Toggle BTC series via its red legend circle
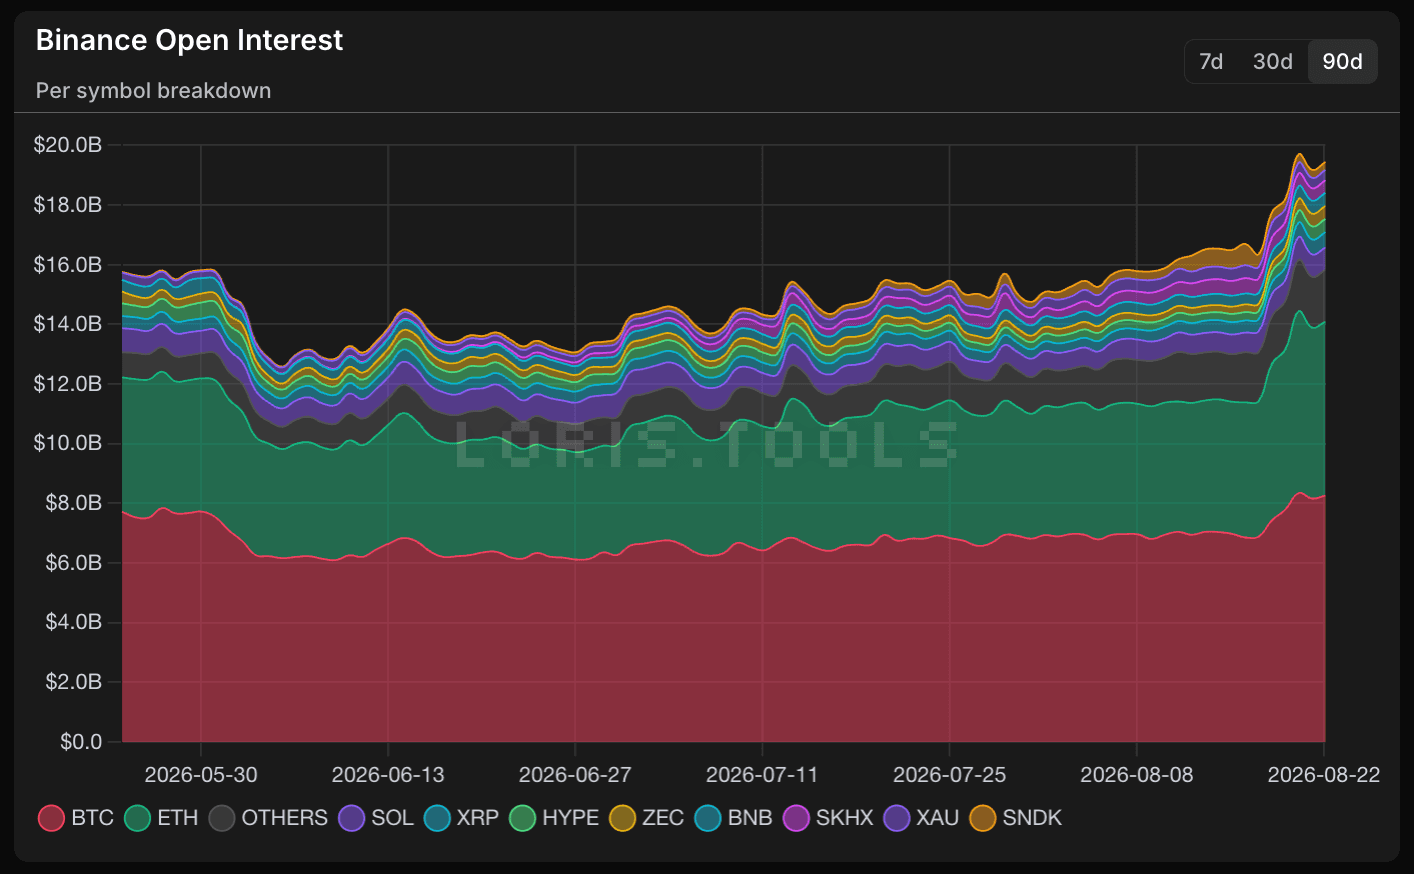The width and height of the screenshot is (1414, 874). tap(51, 818)
